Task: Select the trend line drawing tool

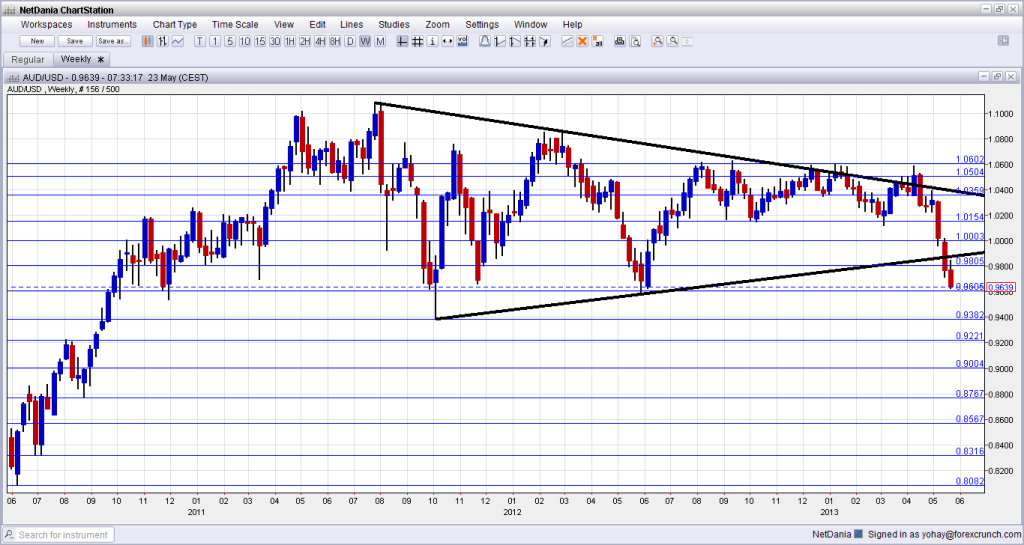Action: [500, 41]
